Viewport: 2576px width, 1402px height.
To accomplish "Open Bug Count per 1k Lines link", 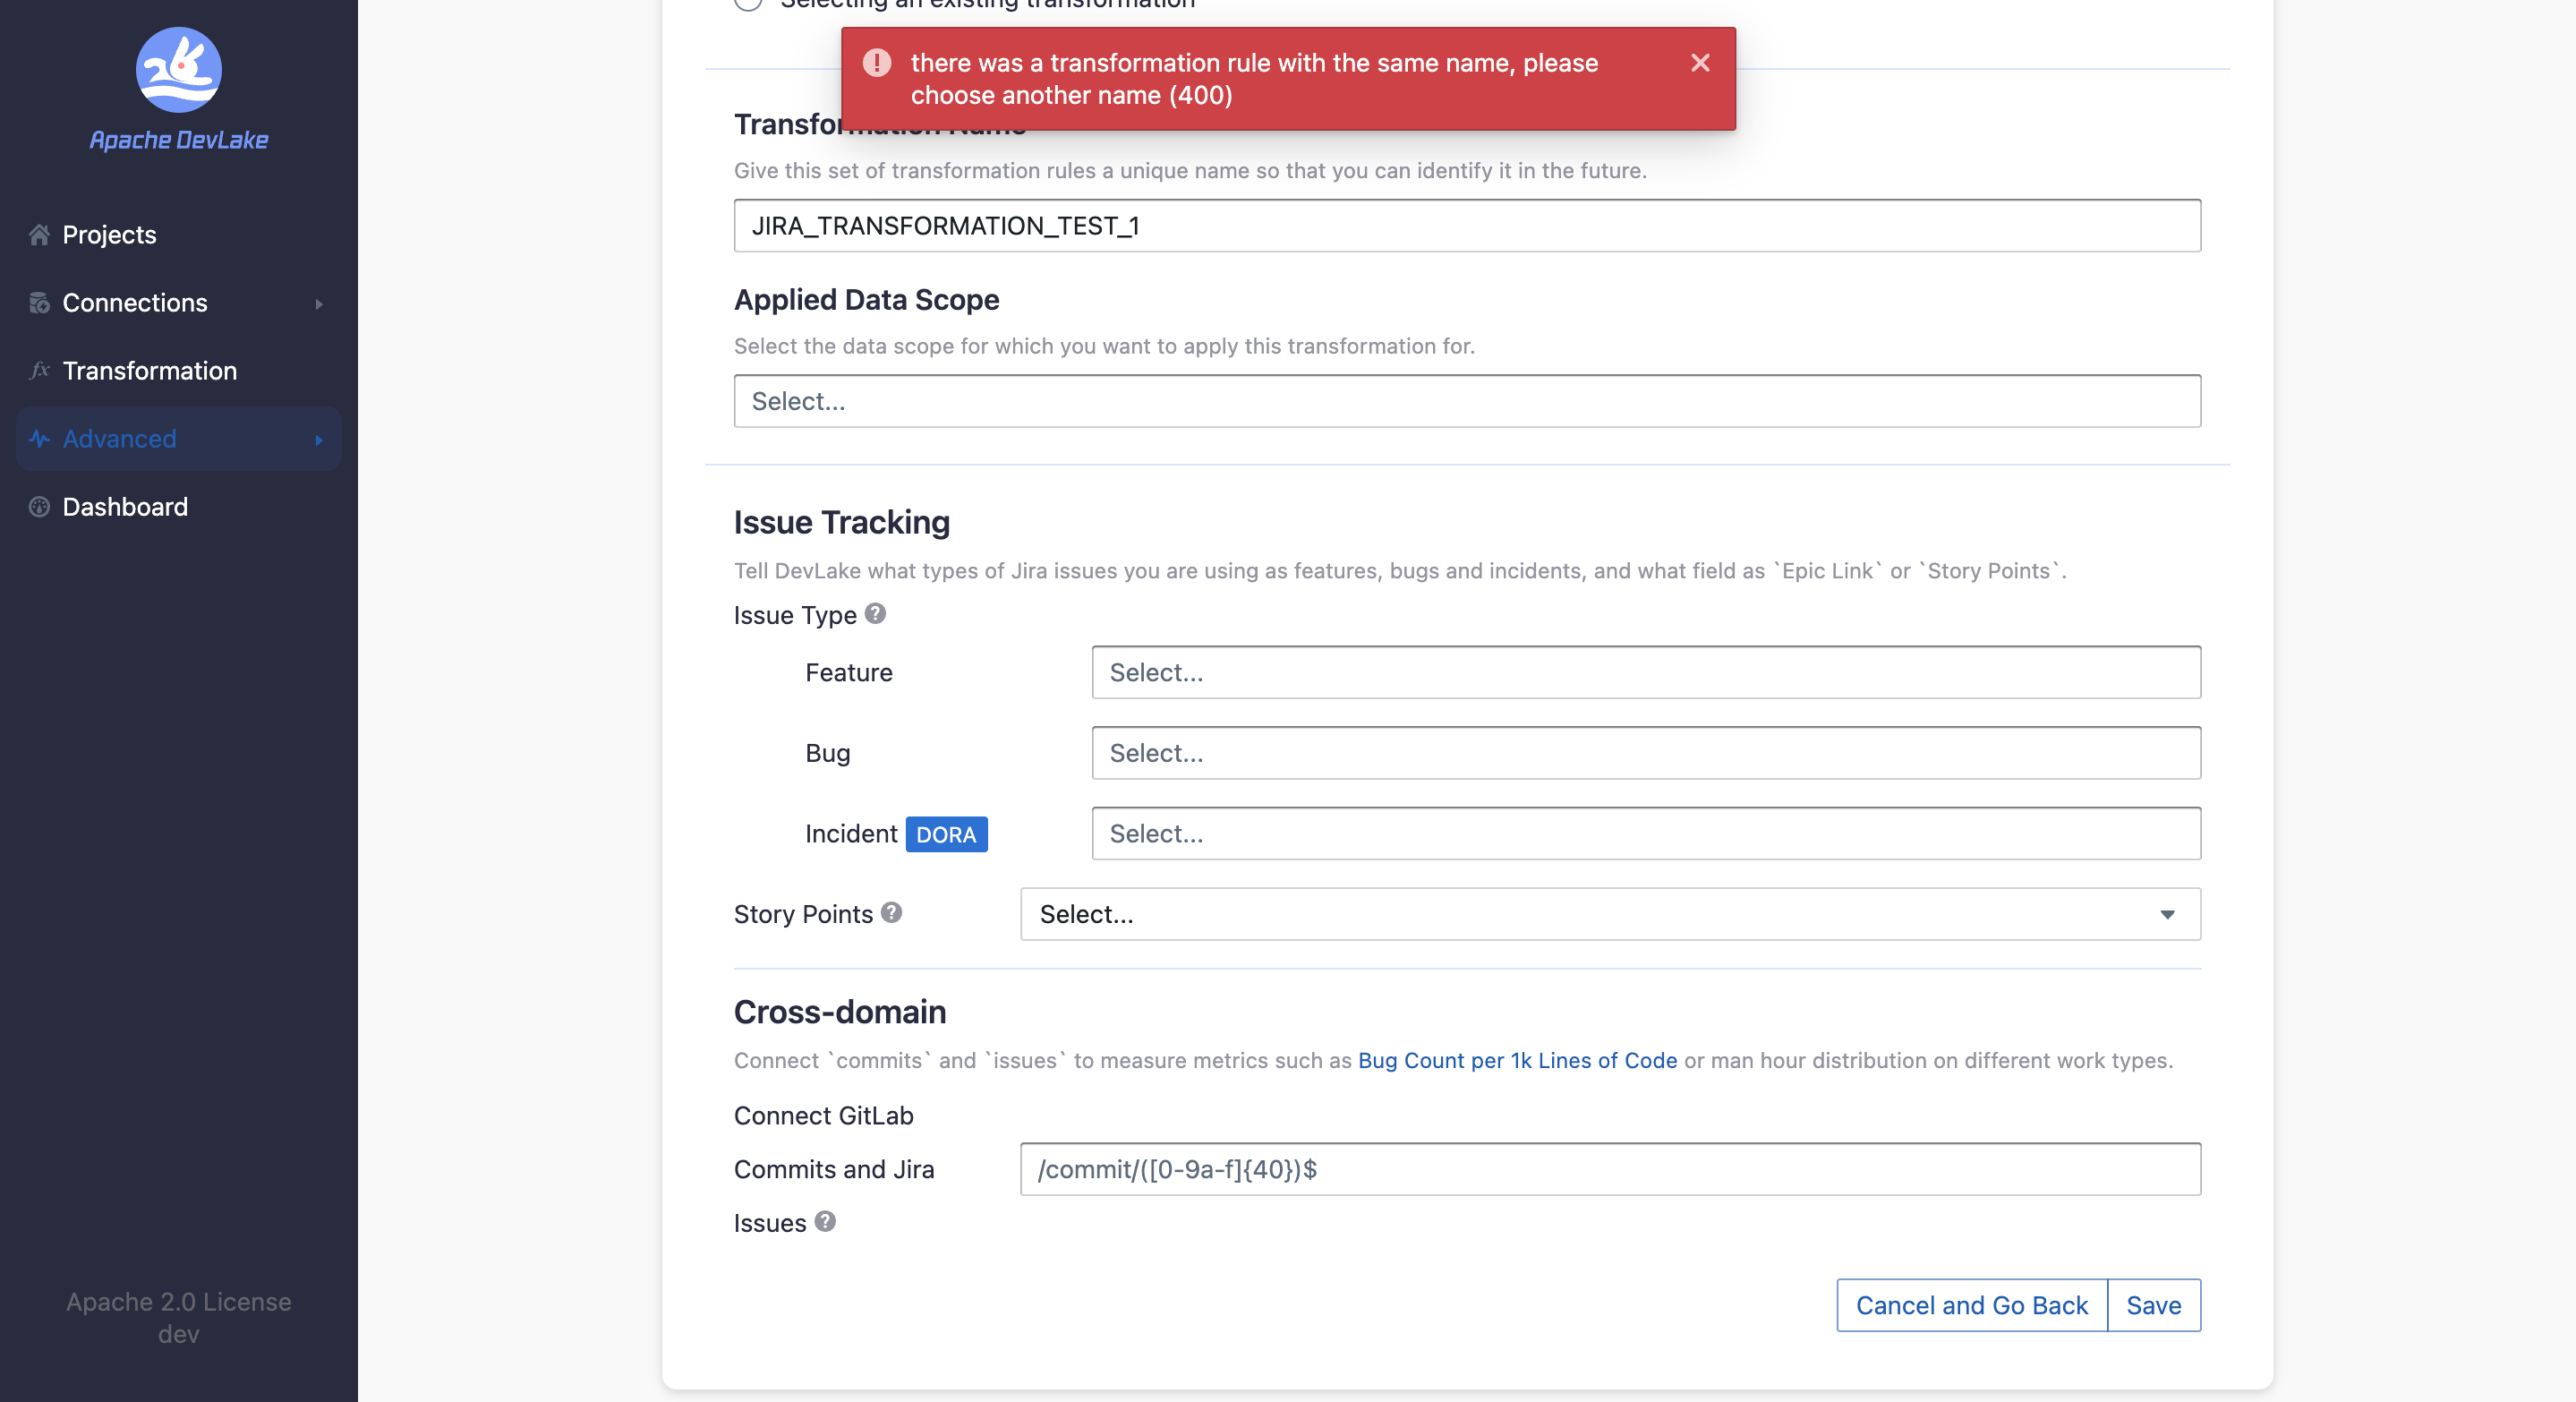I will tap(1516, 1060).
